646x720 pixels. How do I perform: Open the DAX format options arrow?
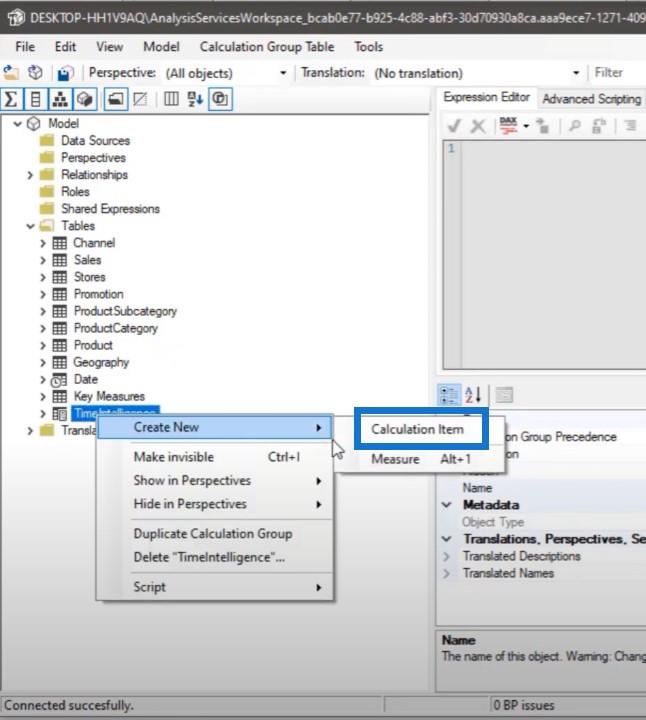click(526, 126)
